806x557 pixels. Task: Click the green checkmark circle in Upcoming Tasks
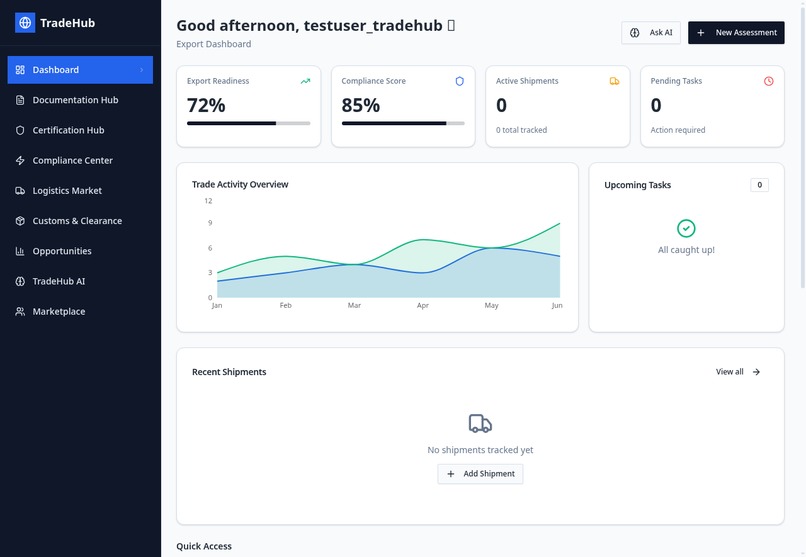686,228
